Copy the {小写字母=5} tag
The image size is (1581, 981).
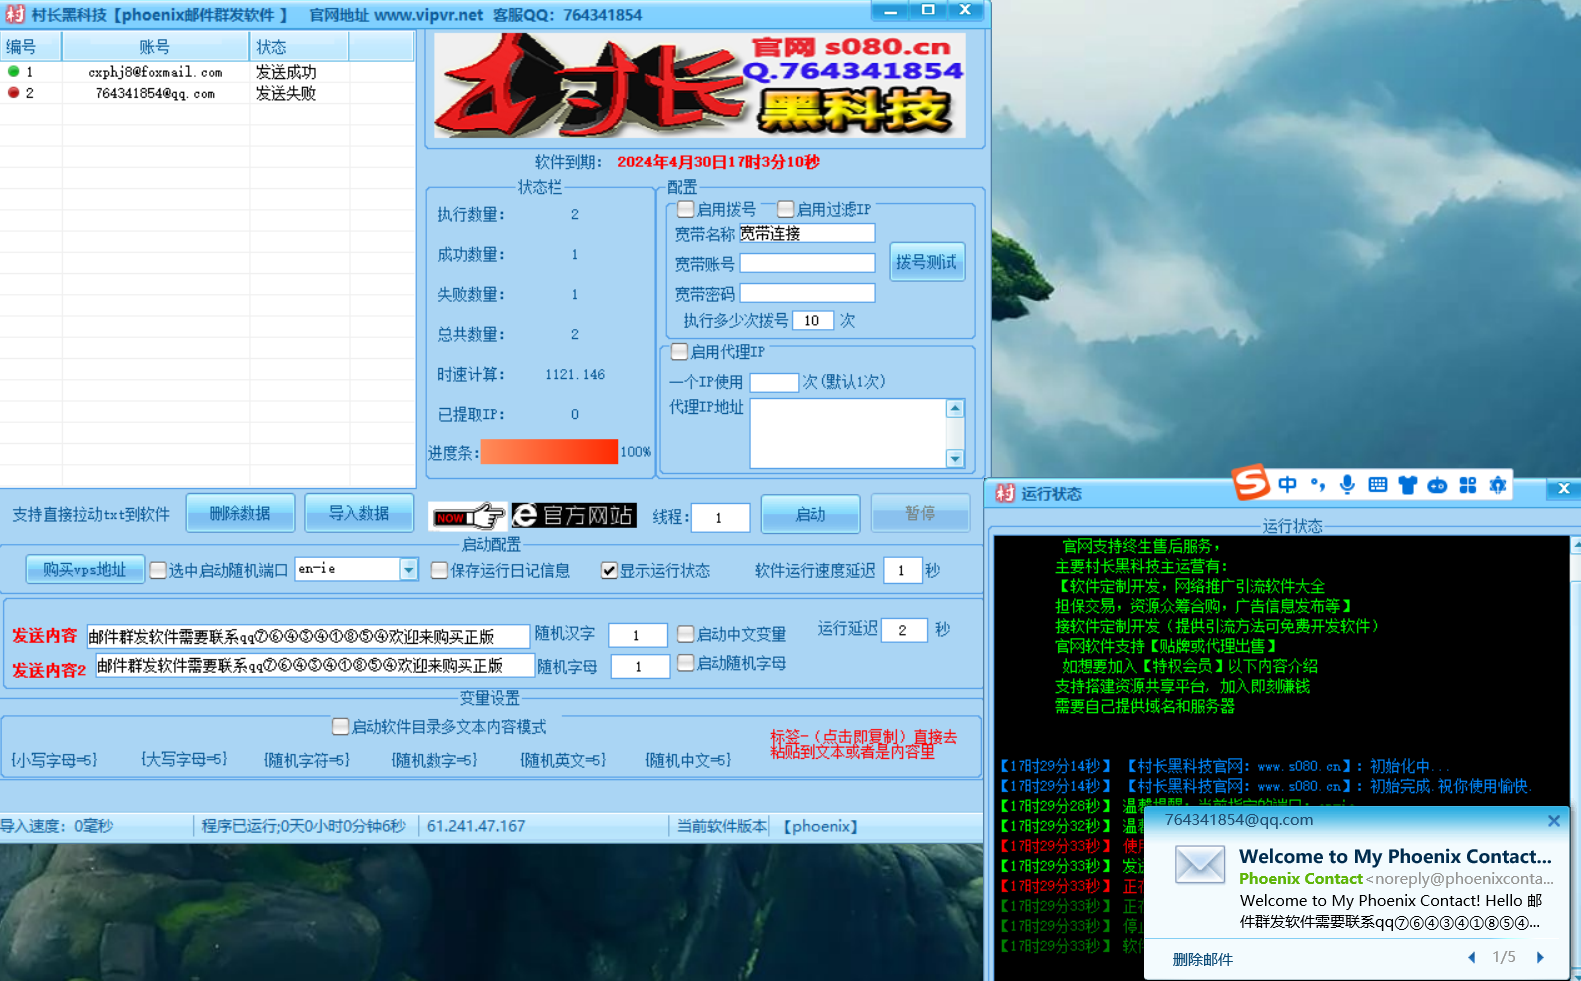54,760
